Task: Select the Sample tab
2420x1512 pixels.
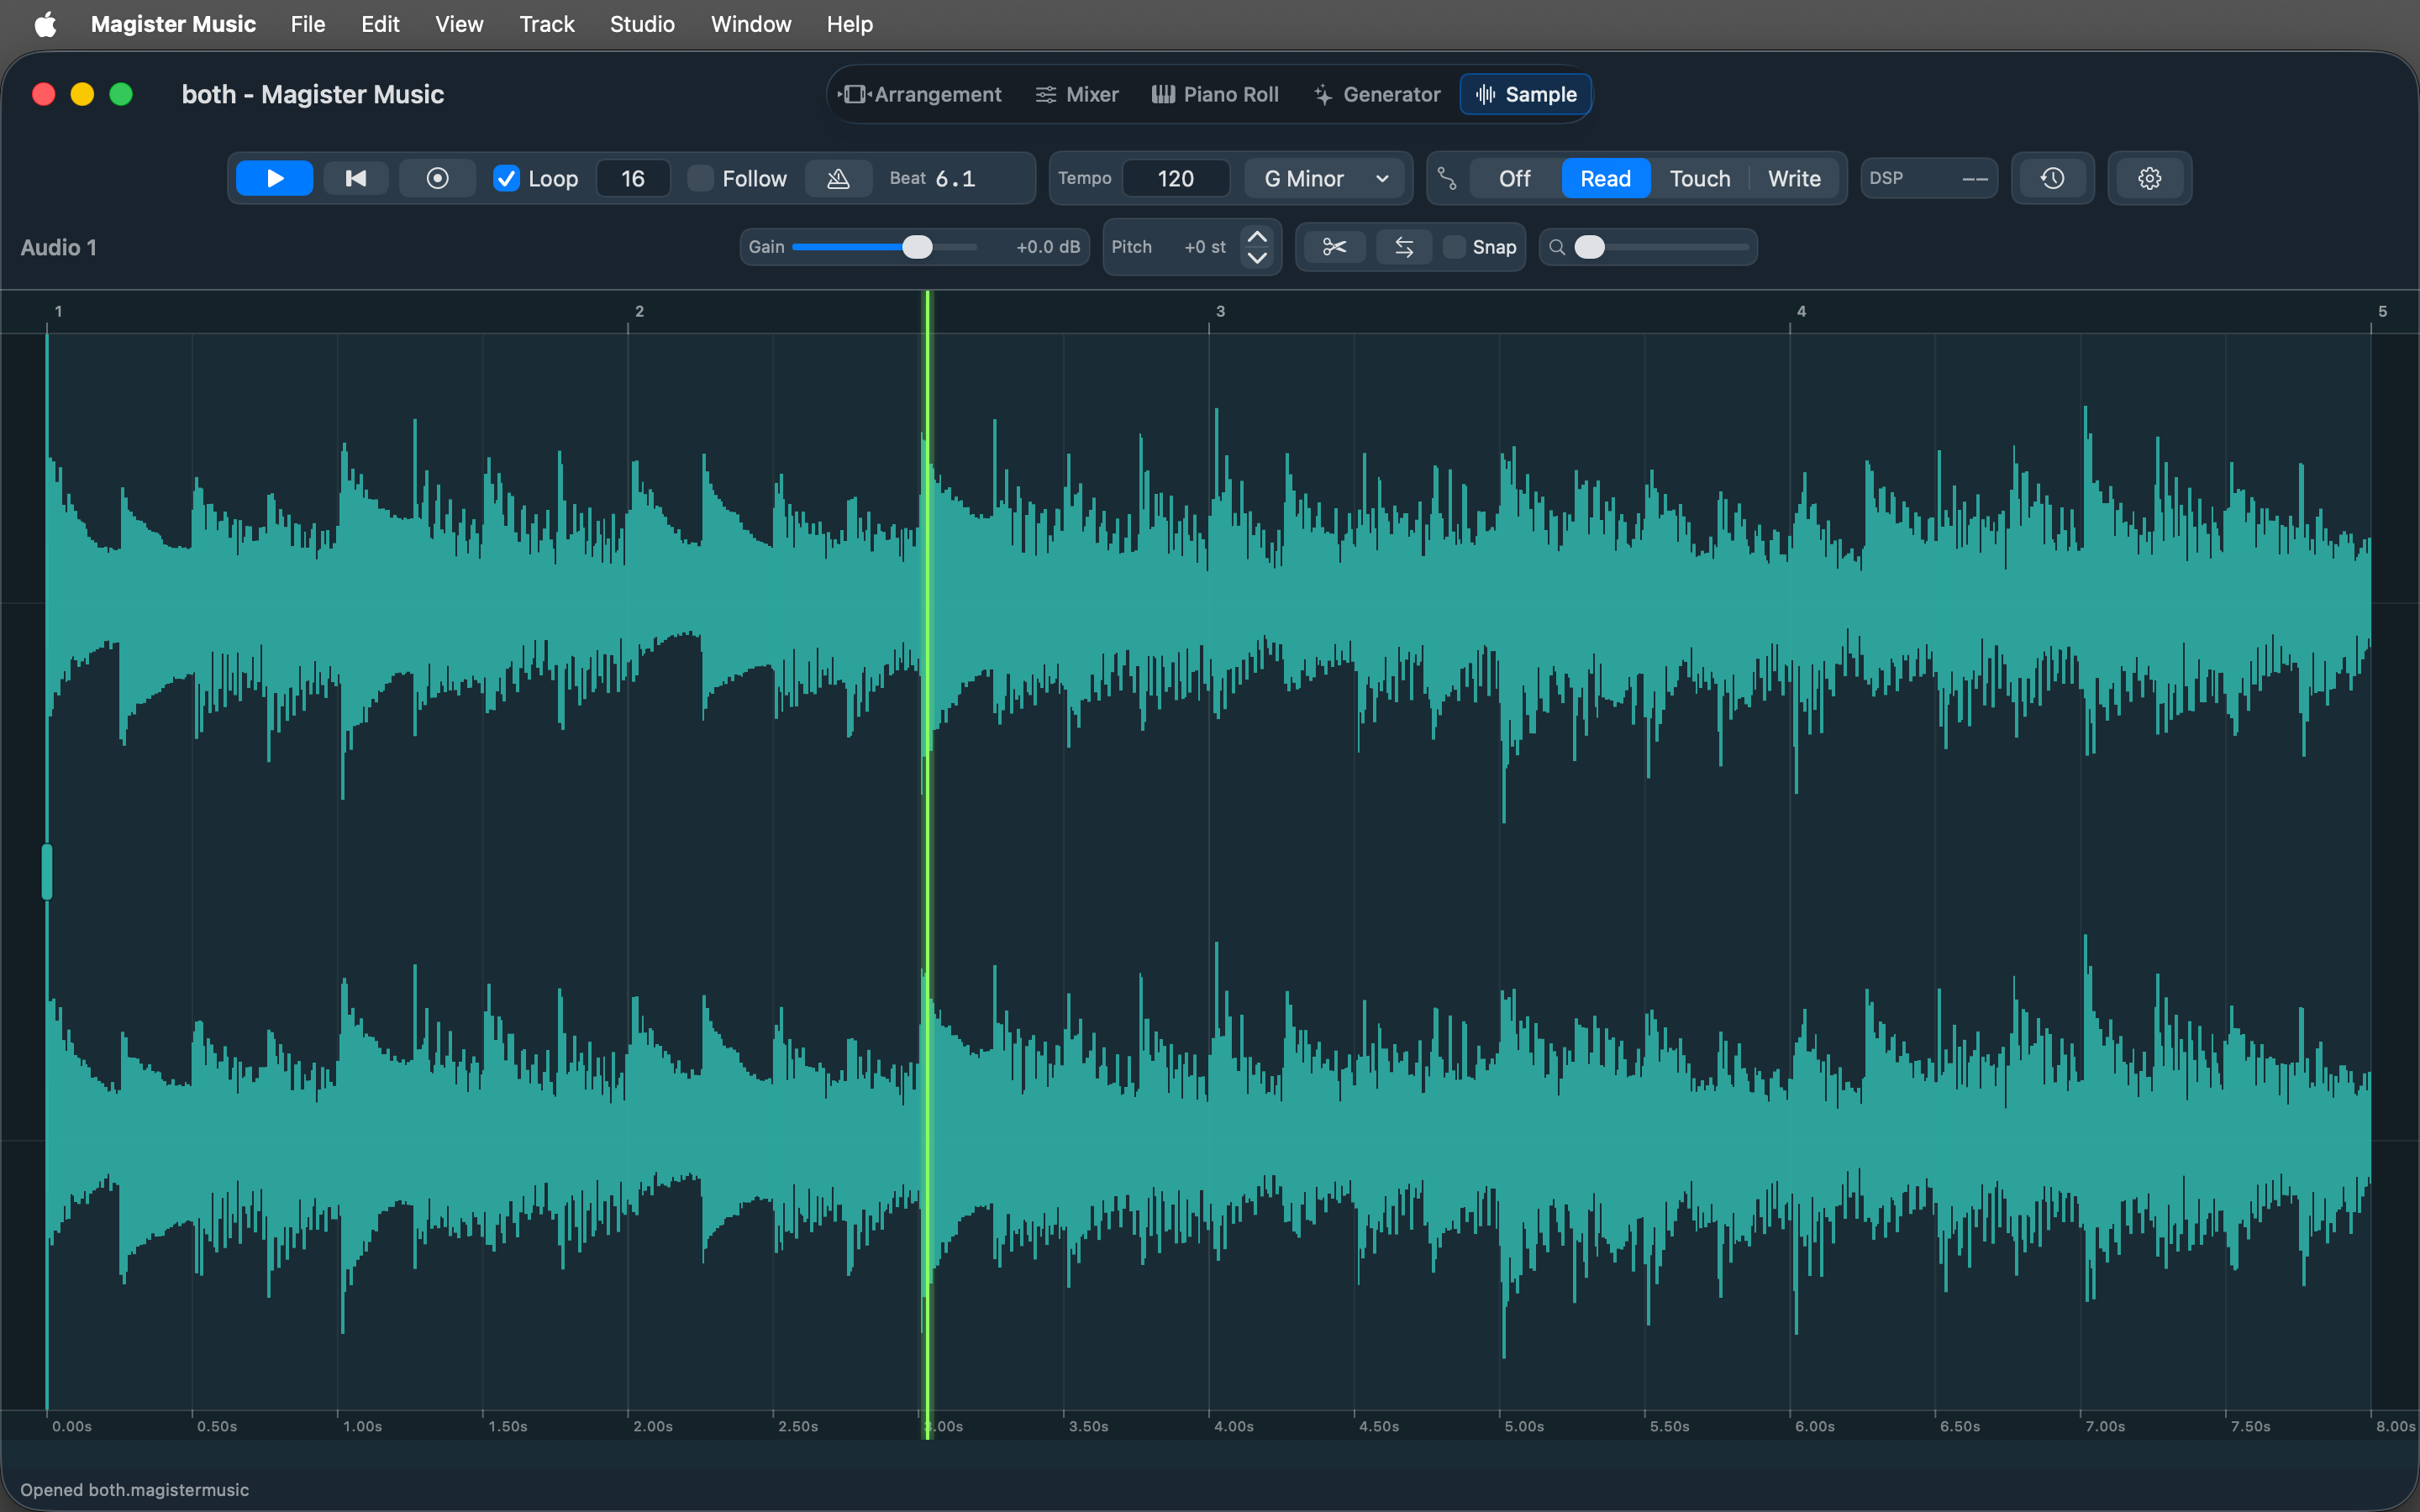Action: point(1525,94)
